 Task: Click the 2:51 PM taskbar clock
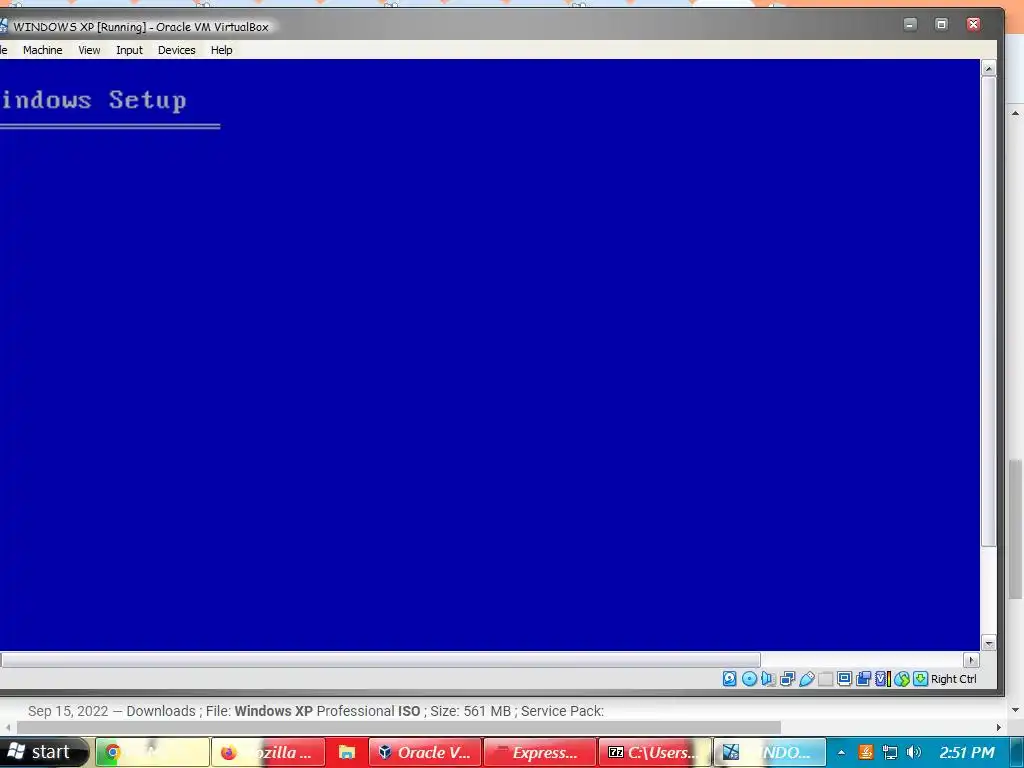(x=967, y=753)
